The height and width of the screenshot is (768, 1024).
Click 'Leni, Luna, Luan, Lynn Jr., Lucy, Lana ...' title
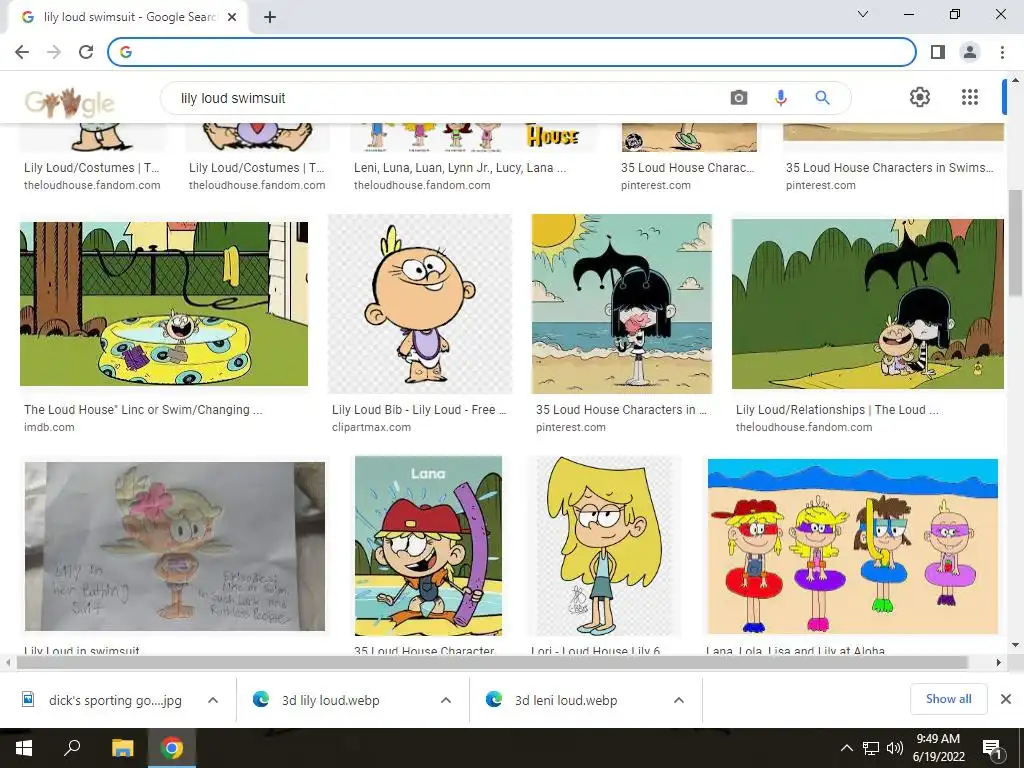(460, 167)
